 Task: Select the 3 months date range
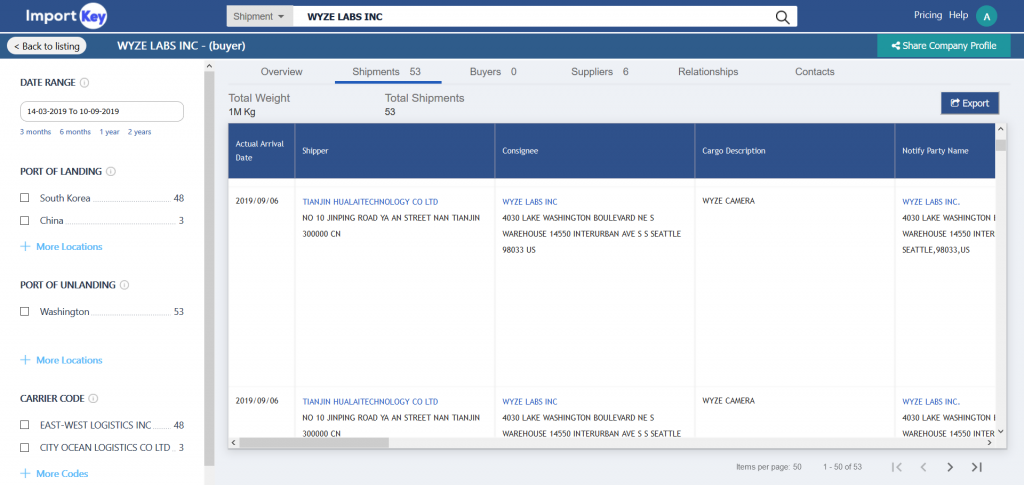coord(35,132)
